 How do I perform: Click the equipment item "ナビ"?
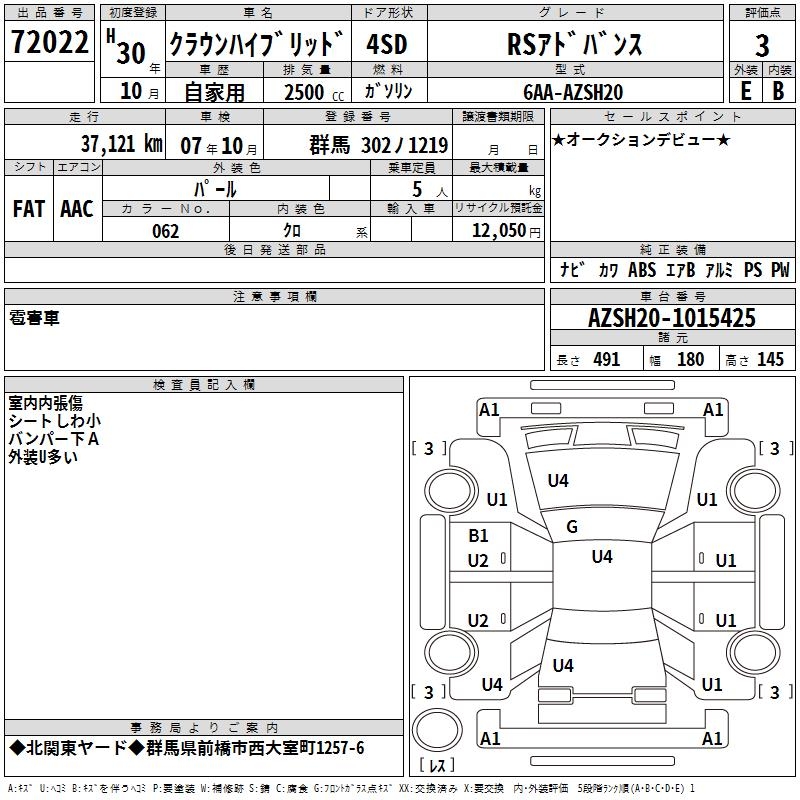[572, 269]
